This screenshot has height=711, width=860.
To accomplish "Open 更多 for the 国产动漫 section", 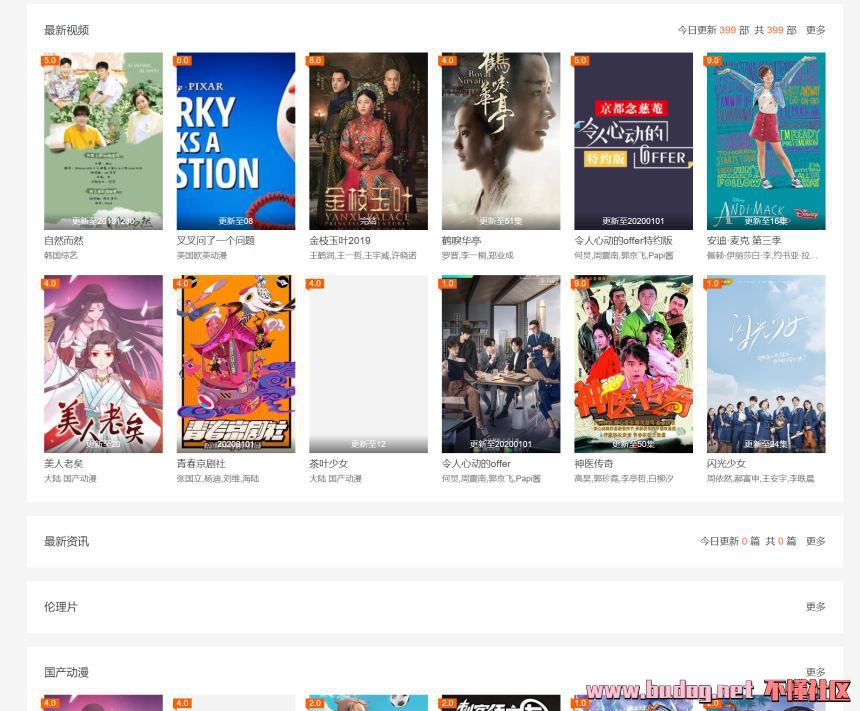I will point(816,672).
